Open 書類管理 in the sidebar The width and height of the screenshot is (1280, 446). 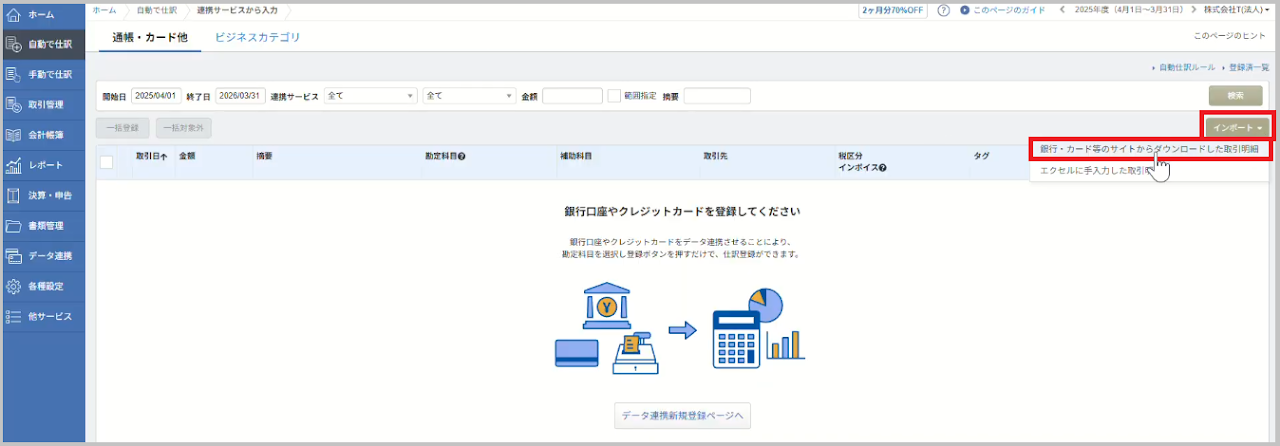[43, 225]
